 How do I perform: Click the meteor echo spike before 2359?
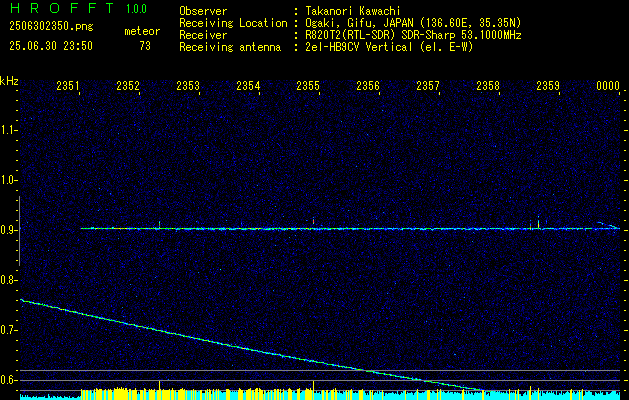(538, 222)
